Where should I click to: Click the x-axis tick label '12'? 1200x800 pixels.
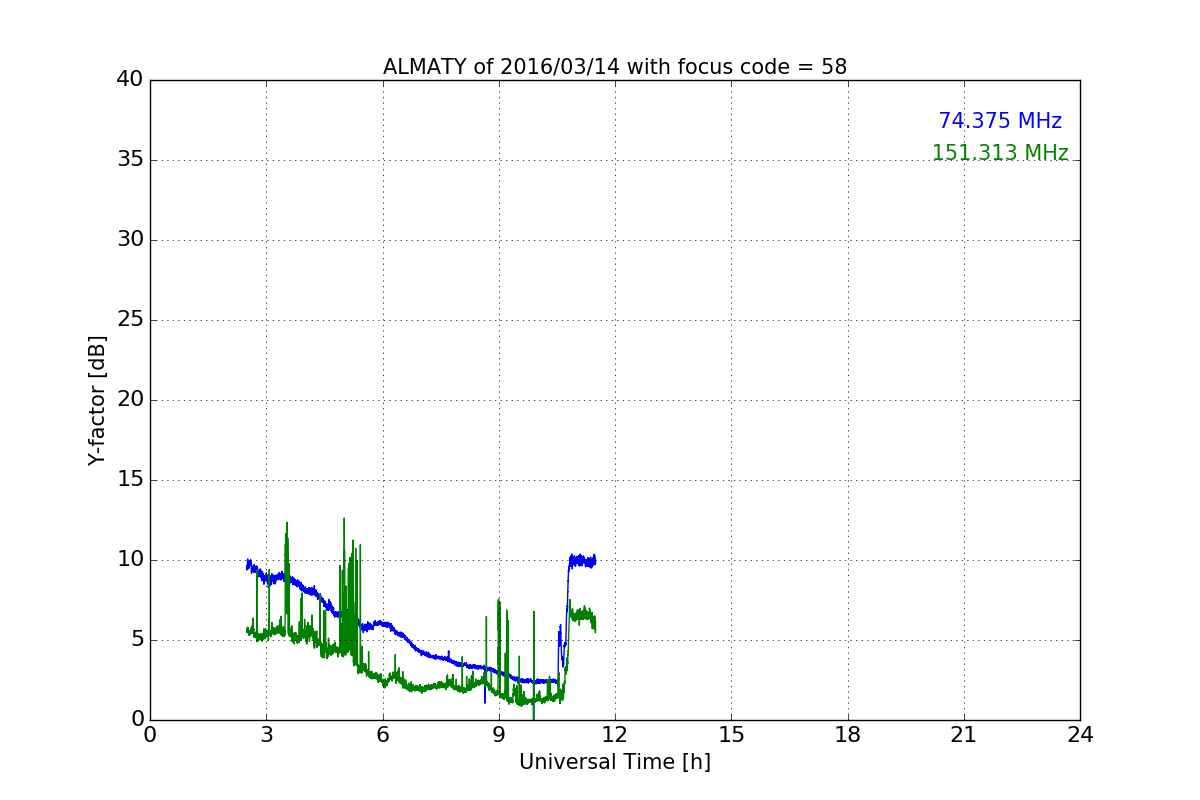point(615,735)
